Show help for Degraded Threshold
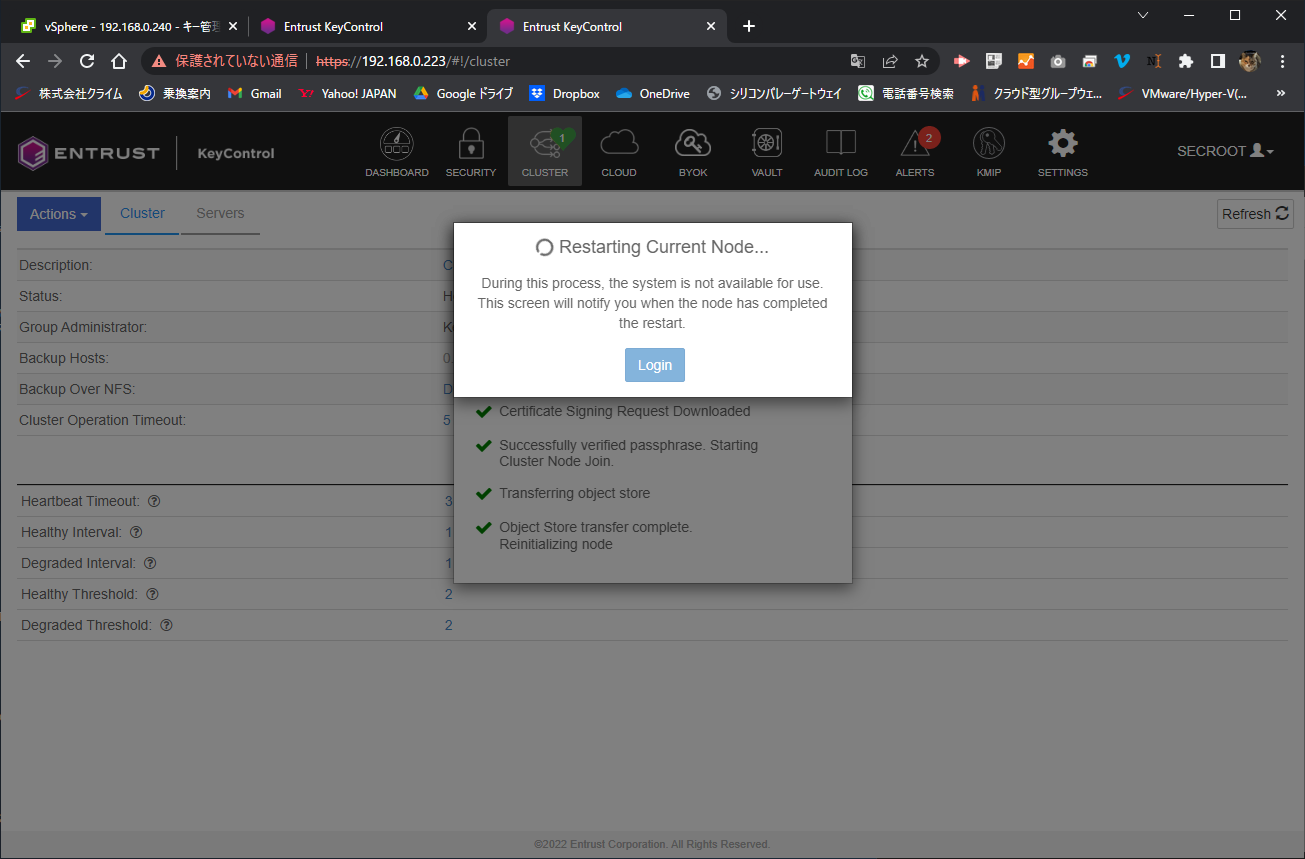The image size is (1305, 859). click(166, 625)
